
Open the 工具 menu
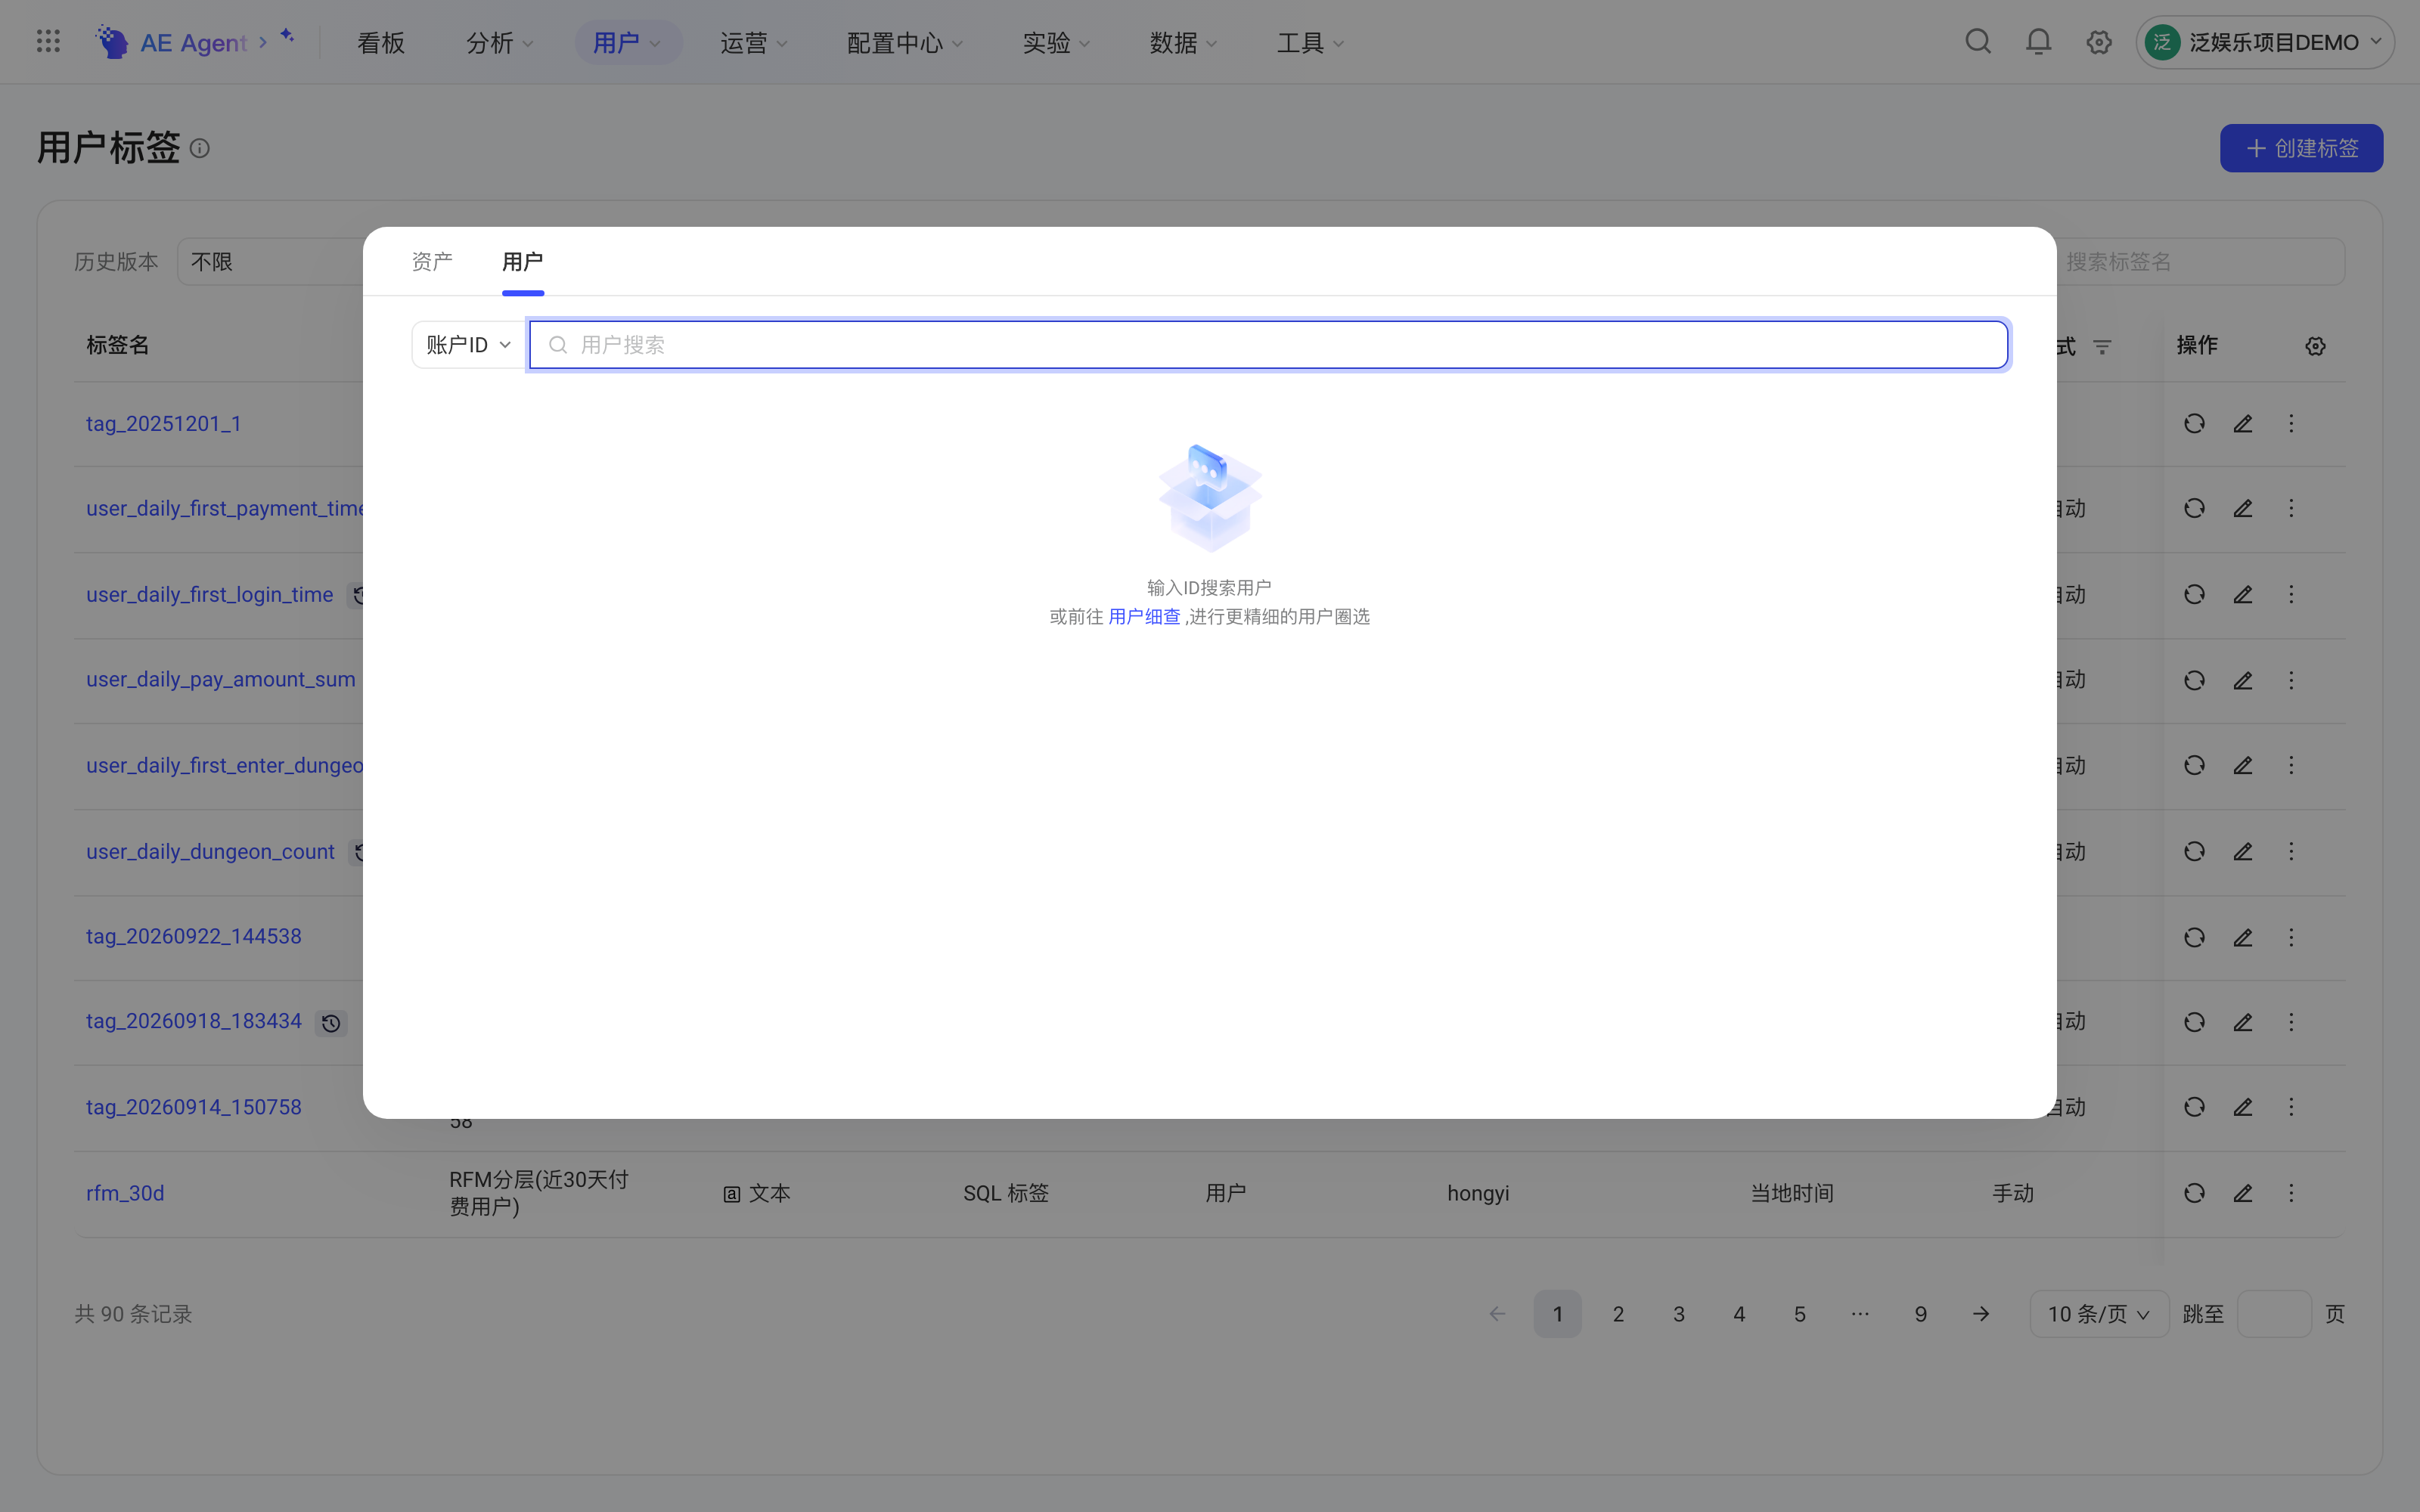click(1310, 43)
